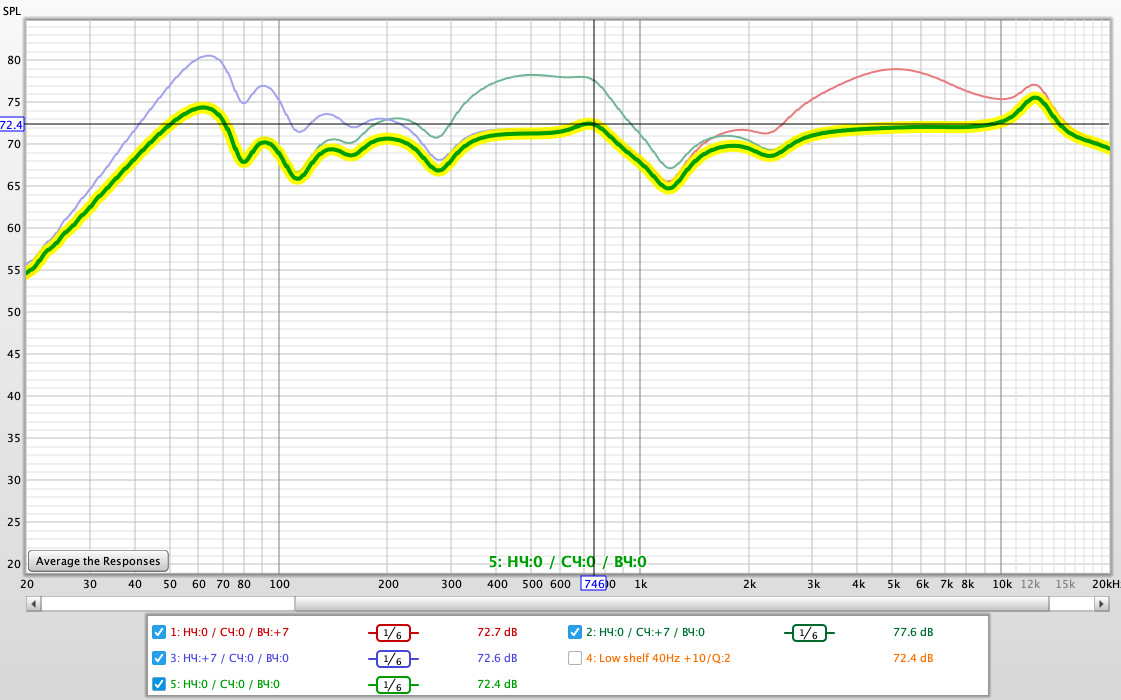This screenshot has width=1121, height=700.
Task: Click the green 72.4 dB value for trace 5
Action: click(x=497, y=684)
